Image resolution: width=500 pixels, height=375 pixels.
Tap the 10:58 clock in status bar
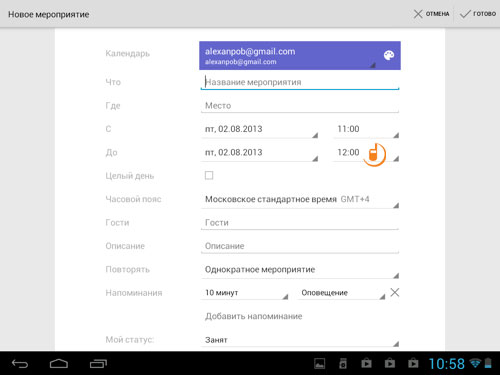click(446, 364)
